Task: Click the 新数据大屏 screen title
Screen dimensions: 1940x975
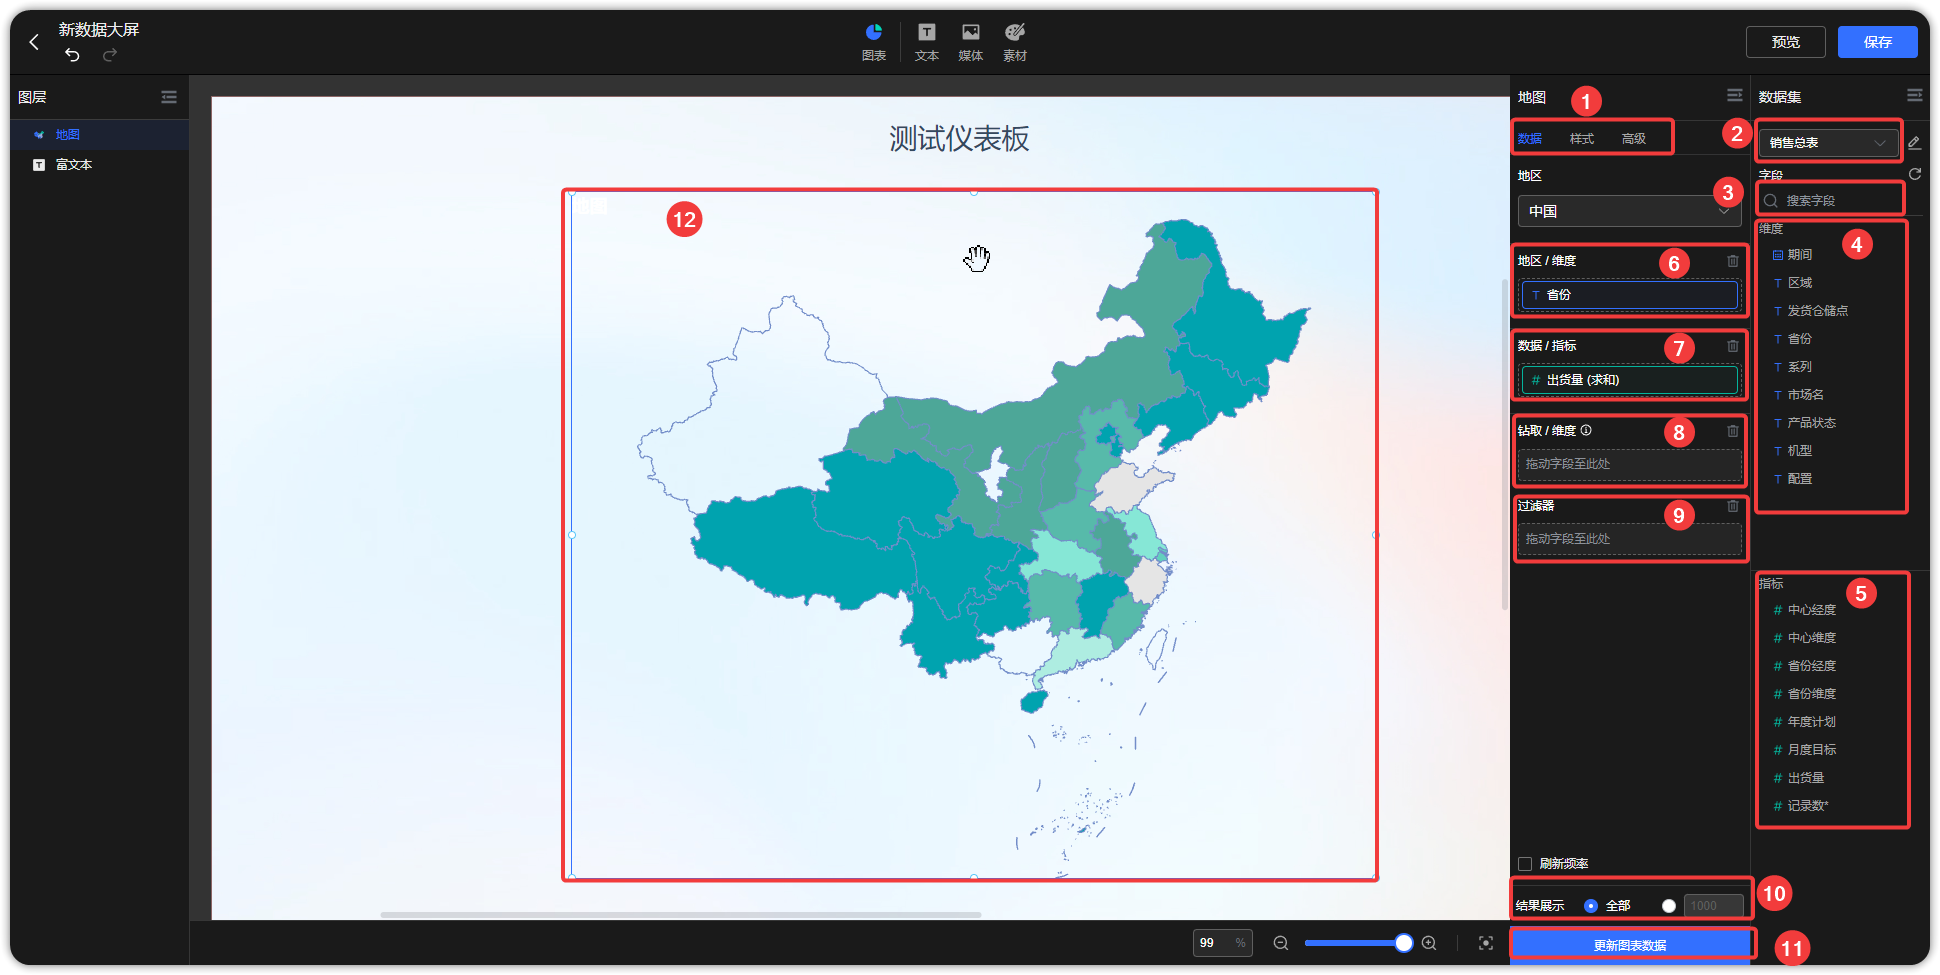Action: coord(99,30)
